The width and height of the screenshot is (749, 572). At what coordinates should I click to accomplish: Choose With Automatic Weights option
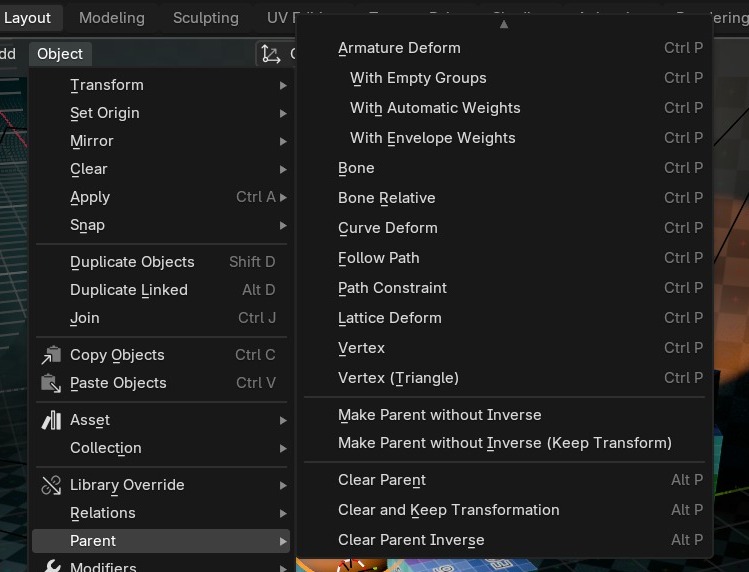point(504,108)
